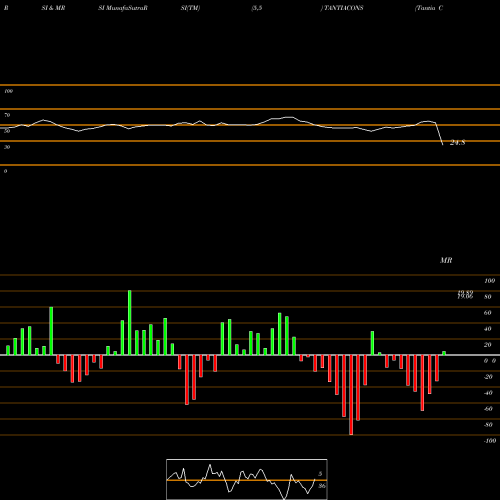This screenshot has width=500, height=500.
Task: Click the longest red bar in MR histogram
Action: click(351, 395)
